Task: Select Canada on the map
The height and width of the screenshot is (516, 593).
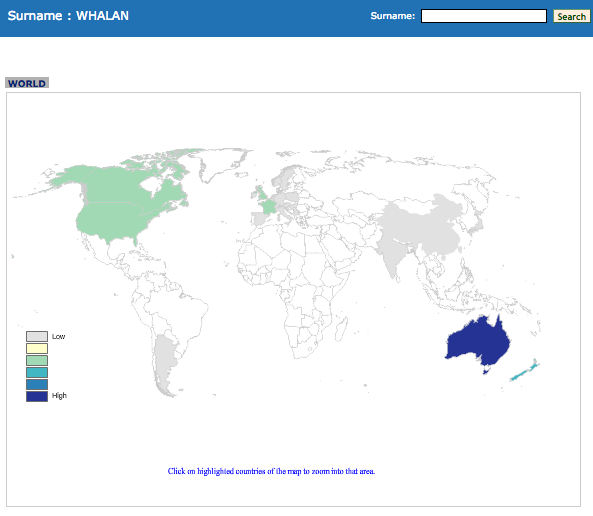Action: pyautogui.click(x=125, y=183)
